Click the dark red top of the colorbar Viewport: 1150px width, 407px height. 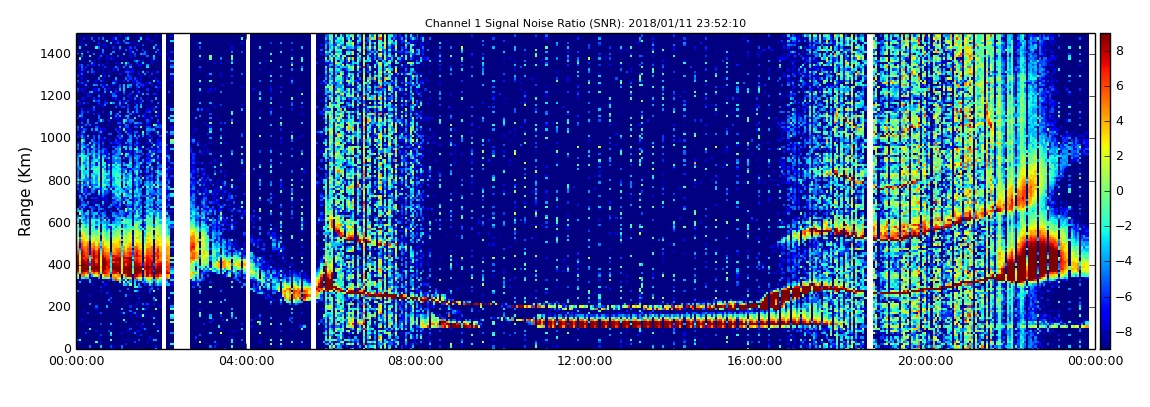click(1105, 40)
